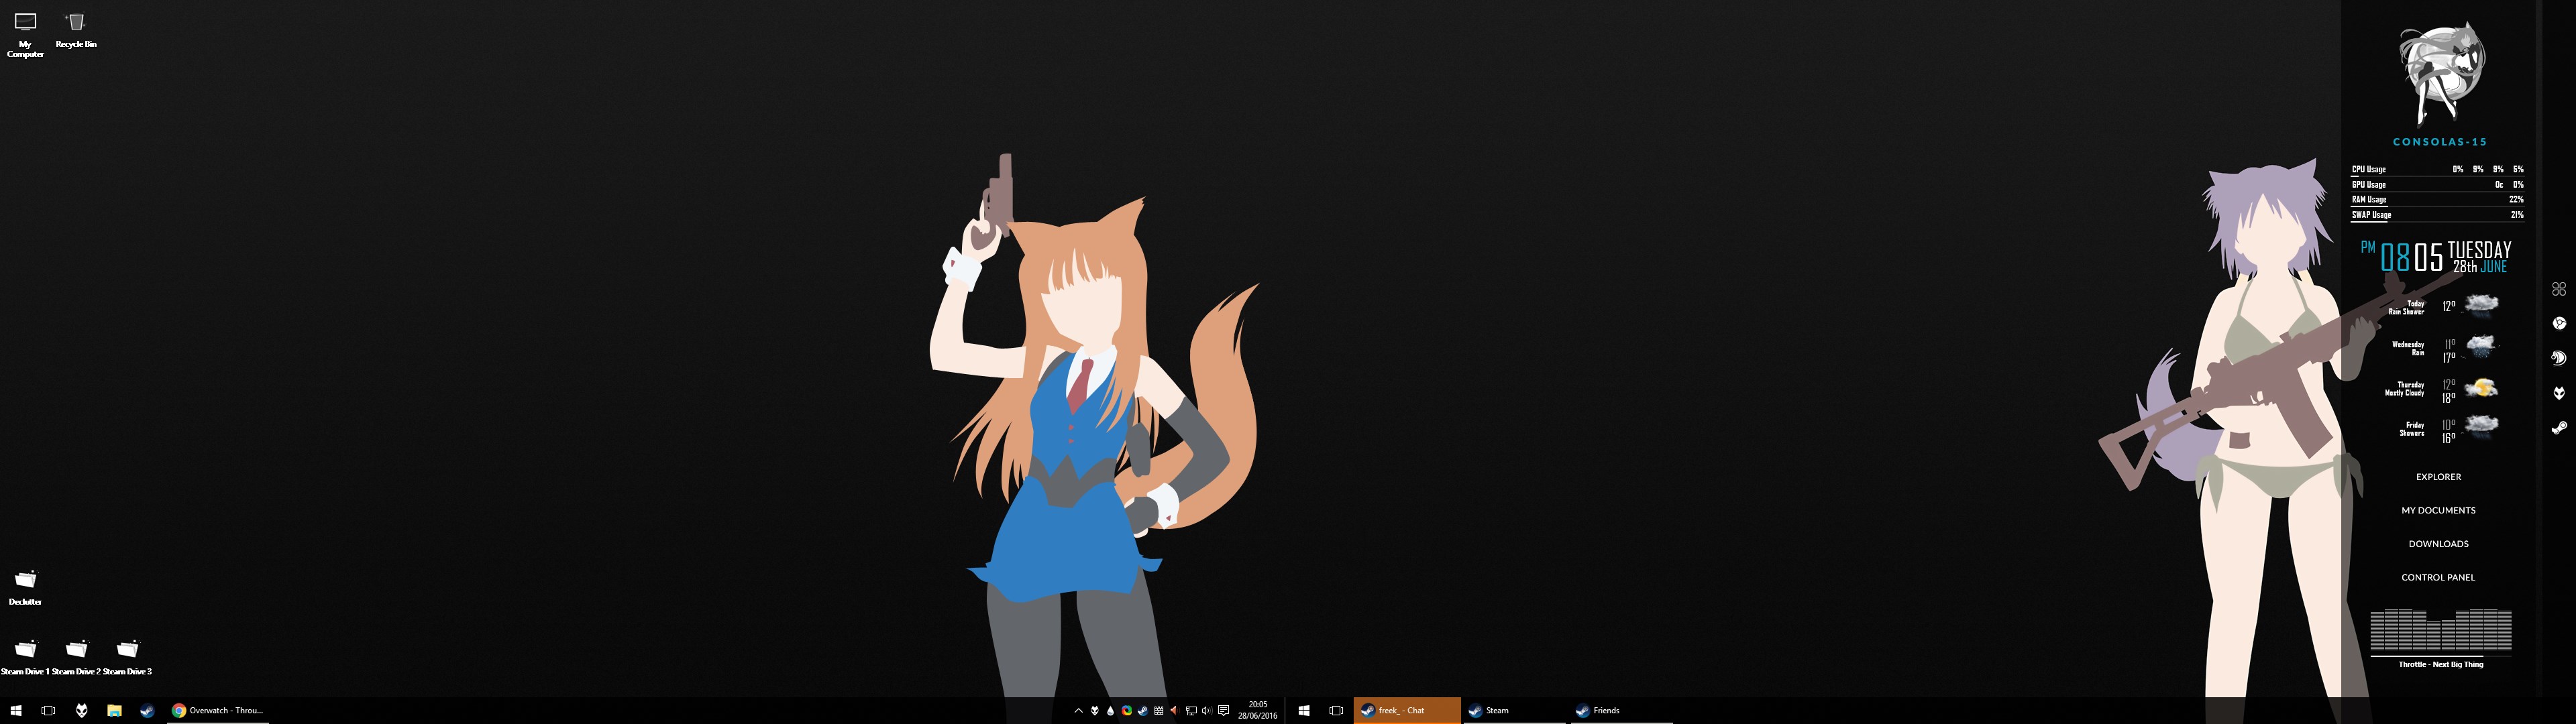
Task: Switch to the Steam window in the taskbar
Action: (1515, 711)
